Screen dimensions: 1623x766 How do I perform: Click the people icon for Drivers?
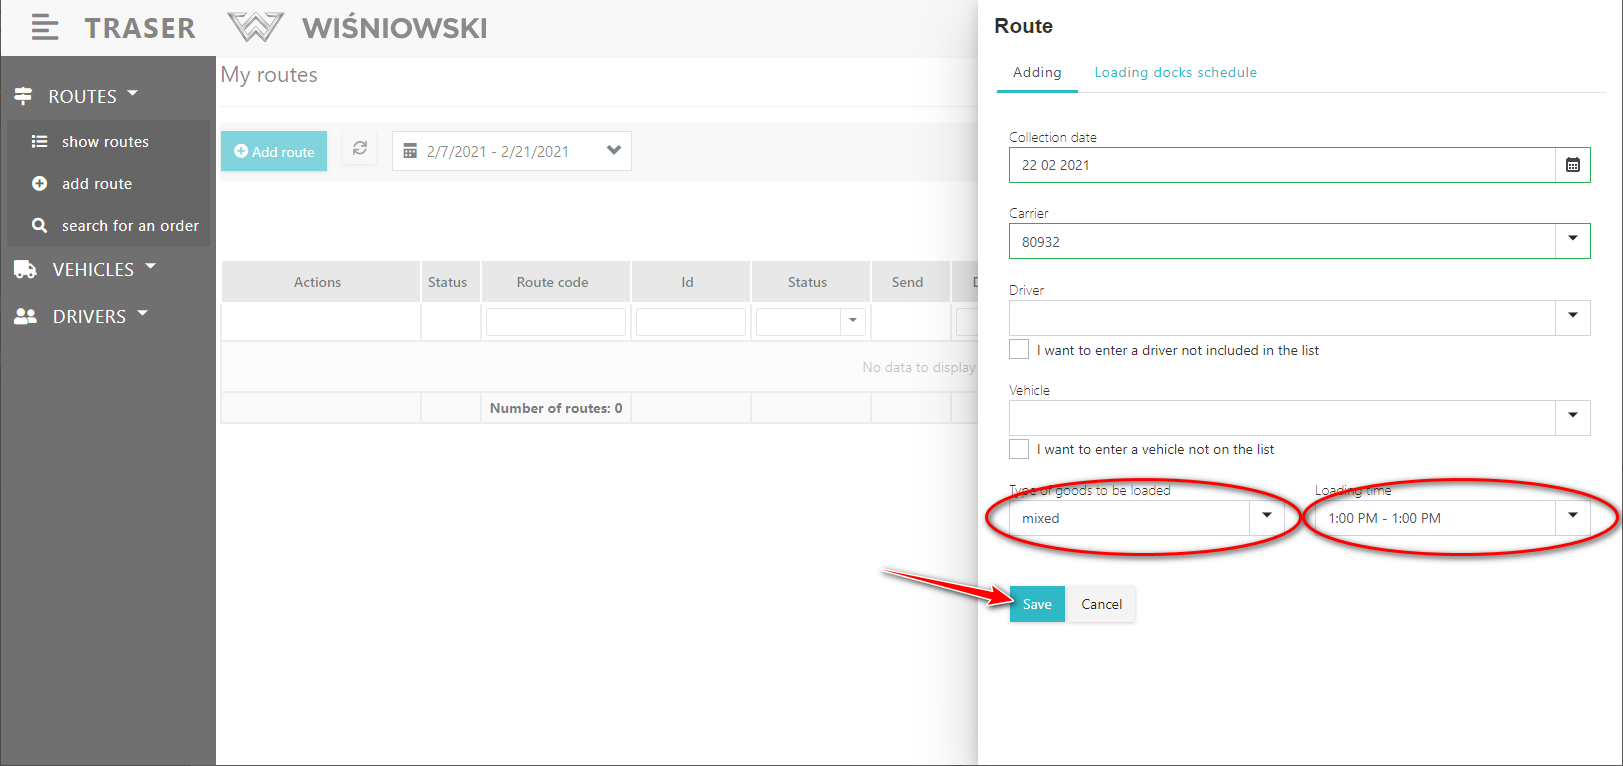[x=25, y=316]
